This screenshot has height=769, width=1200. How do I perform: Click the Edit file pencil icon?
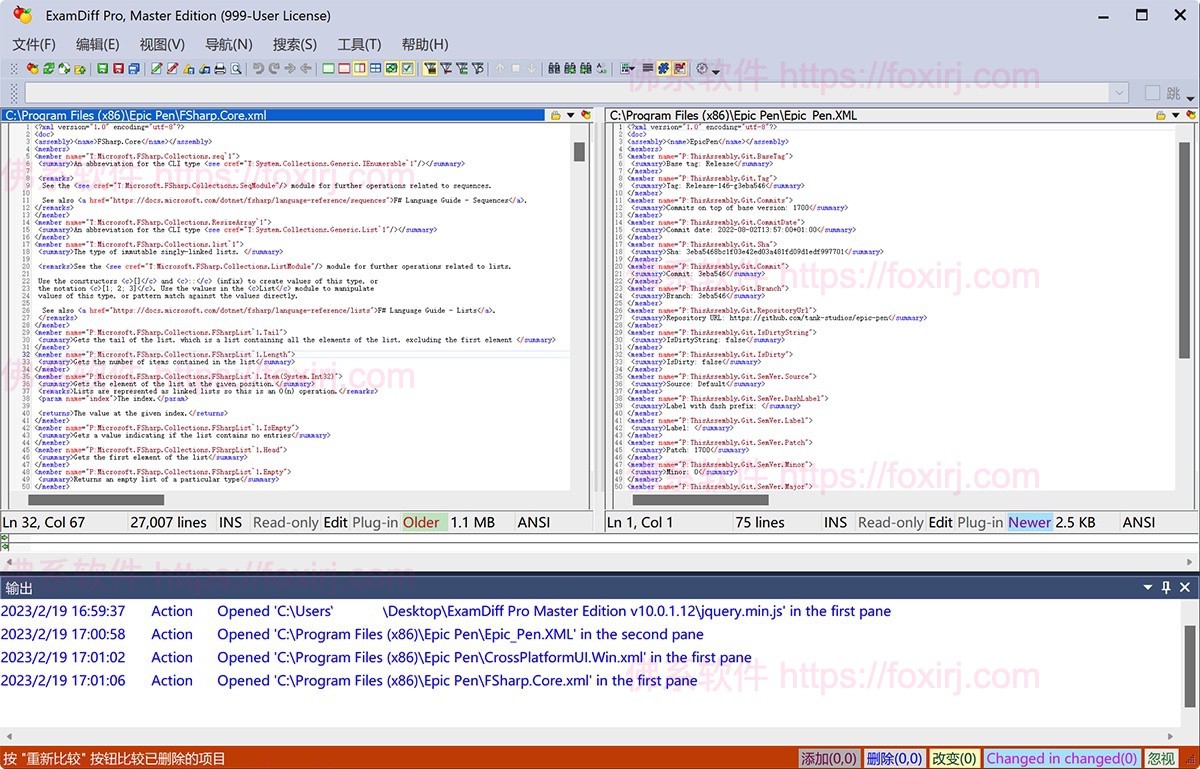click(x=157, y=68)
